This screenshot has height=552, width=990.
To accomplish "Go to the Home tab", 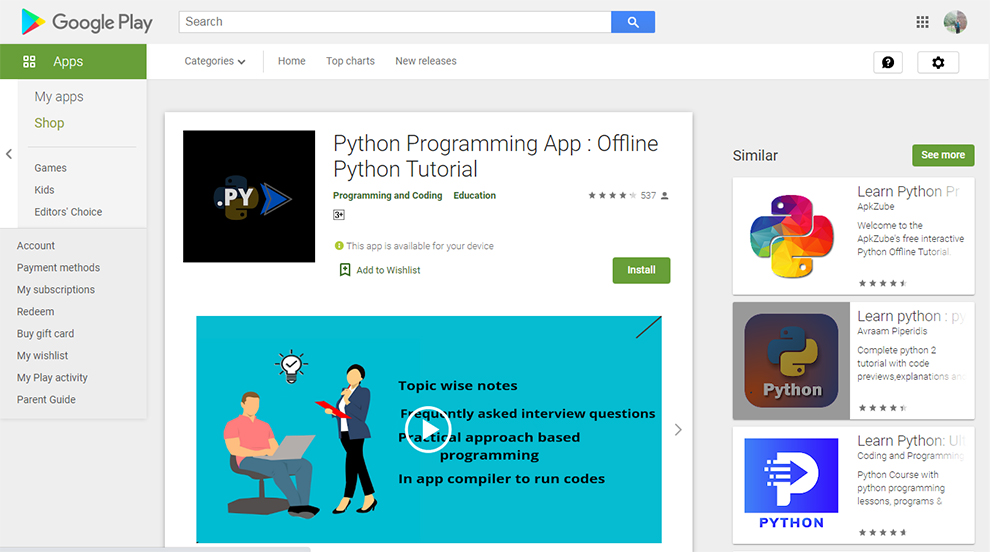I will point(292,61).
